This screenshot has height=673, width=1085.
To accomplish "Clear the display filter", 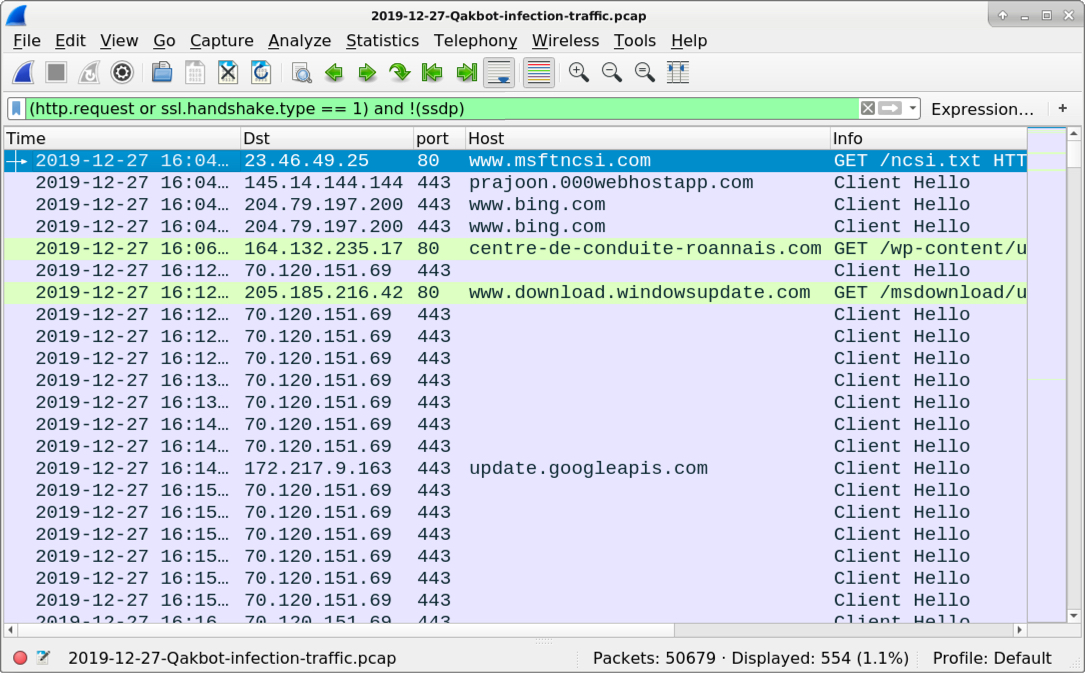I will point(868,108).
